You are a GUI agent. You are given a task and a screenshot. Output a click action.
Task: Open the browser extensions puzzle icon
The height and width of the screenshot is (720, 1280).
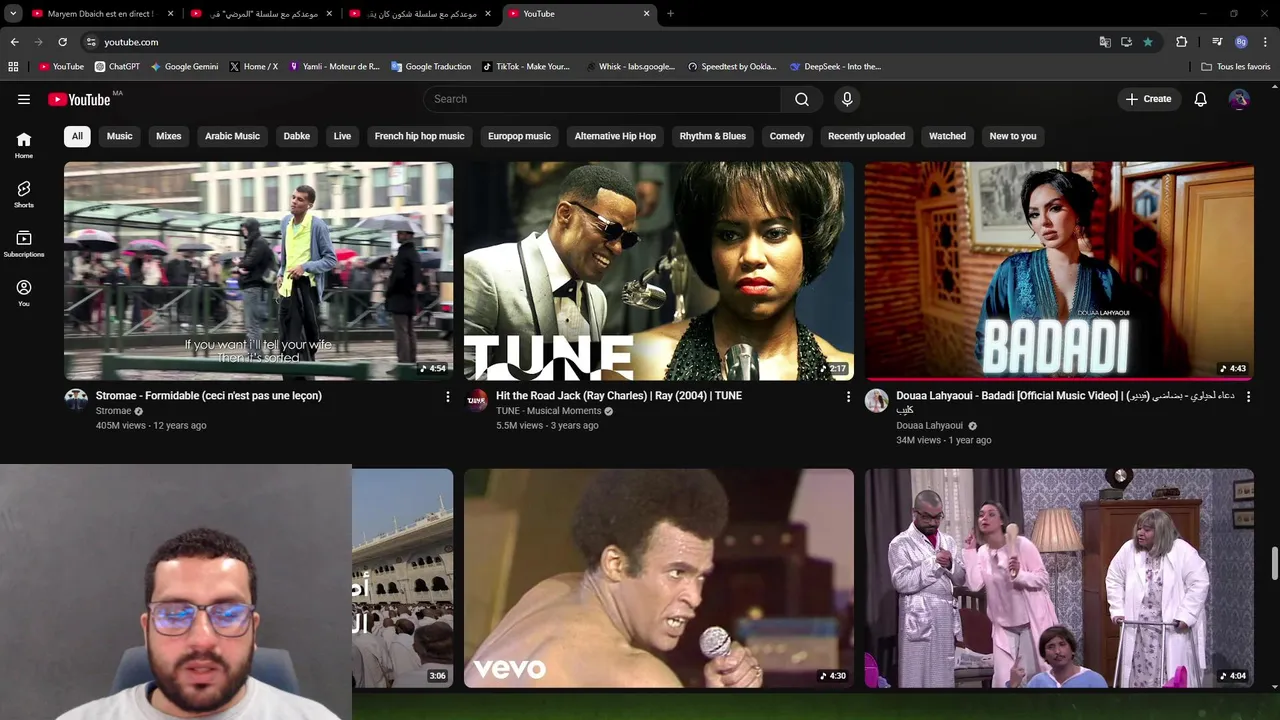[x=1181, y=42]
